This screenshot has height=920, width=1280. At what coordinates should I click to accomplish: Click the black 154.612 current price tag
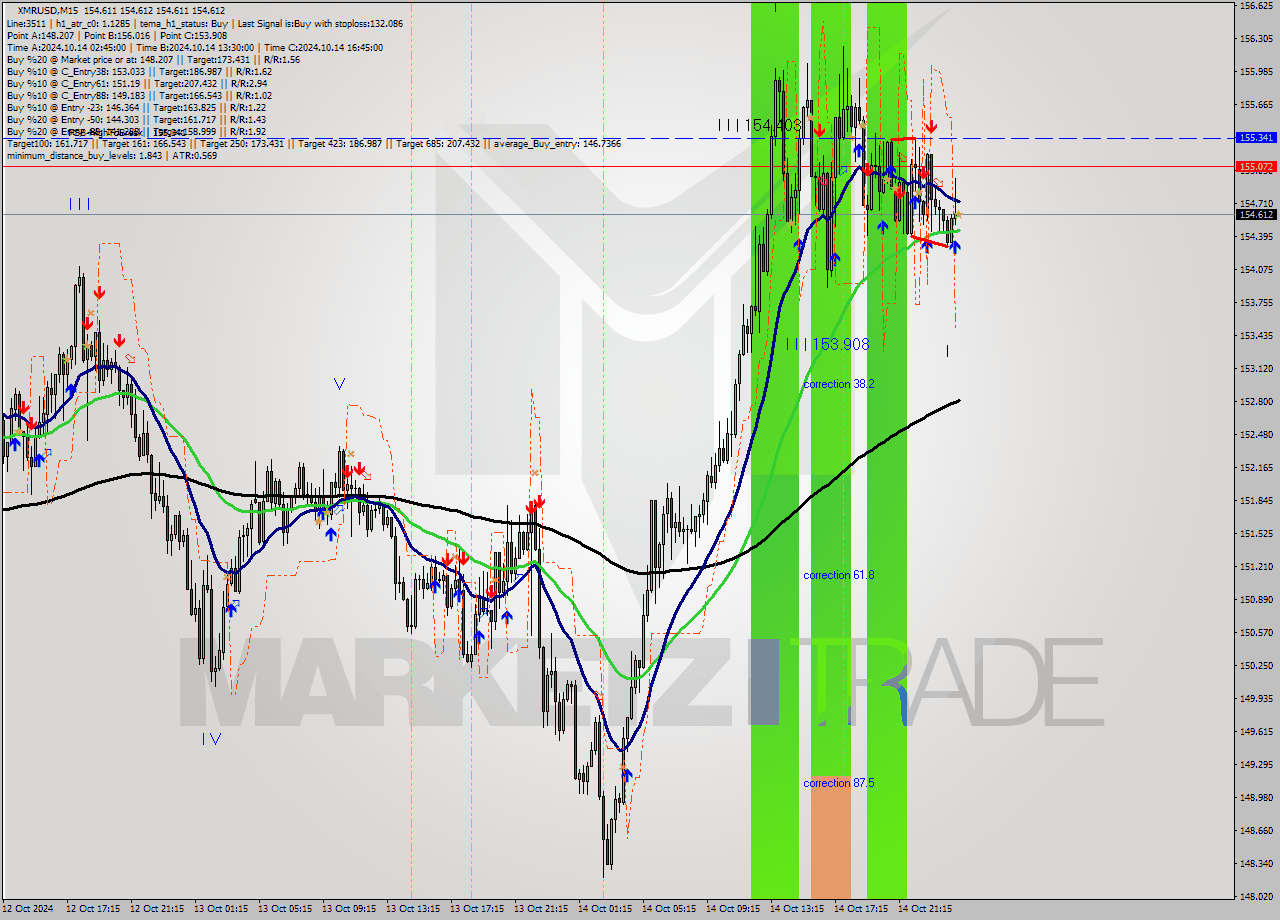(x=1256, y=214)
